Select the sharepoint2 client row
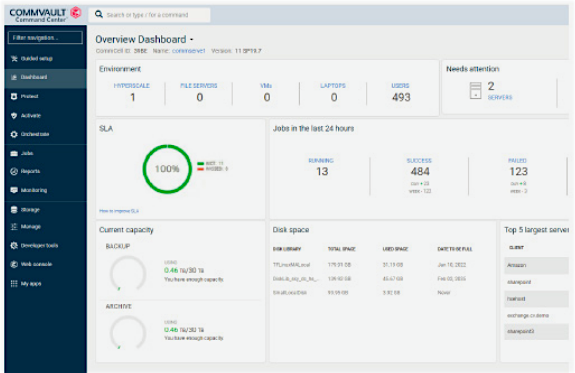Viewport: 575px width, 373px height. [x=536, y=332]
